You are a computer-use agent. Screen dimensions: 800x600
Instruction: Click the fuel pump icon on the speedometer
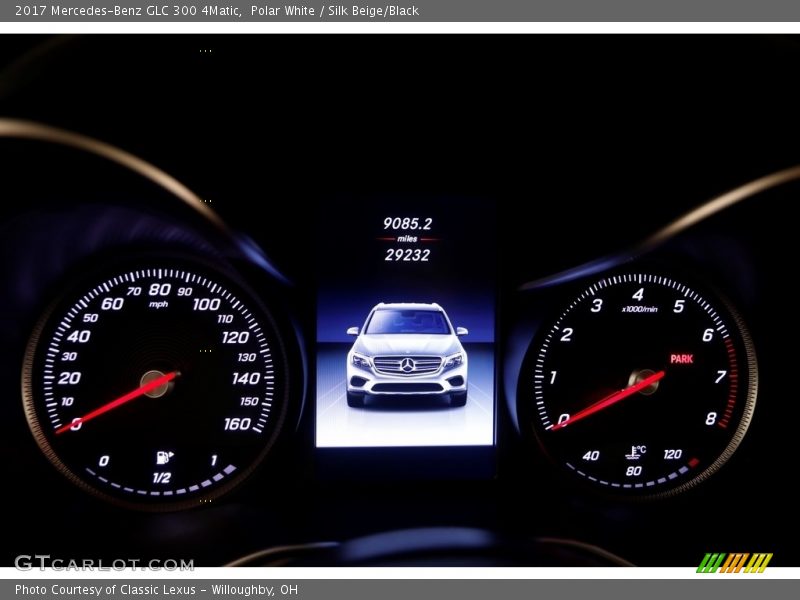[x=164, y=457]
